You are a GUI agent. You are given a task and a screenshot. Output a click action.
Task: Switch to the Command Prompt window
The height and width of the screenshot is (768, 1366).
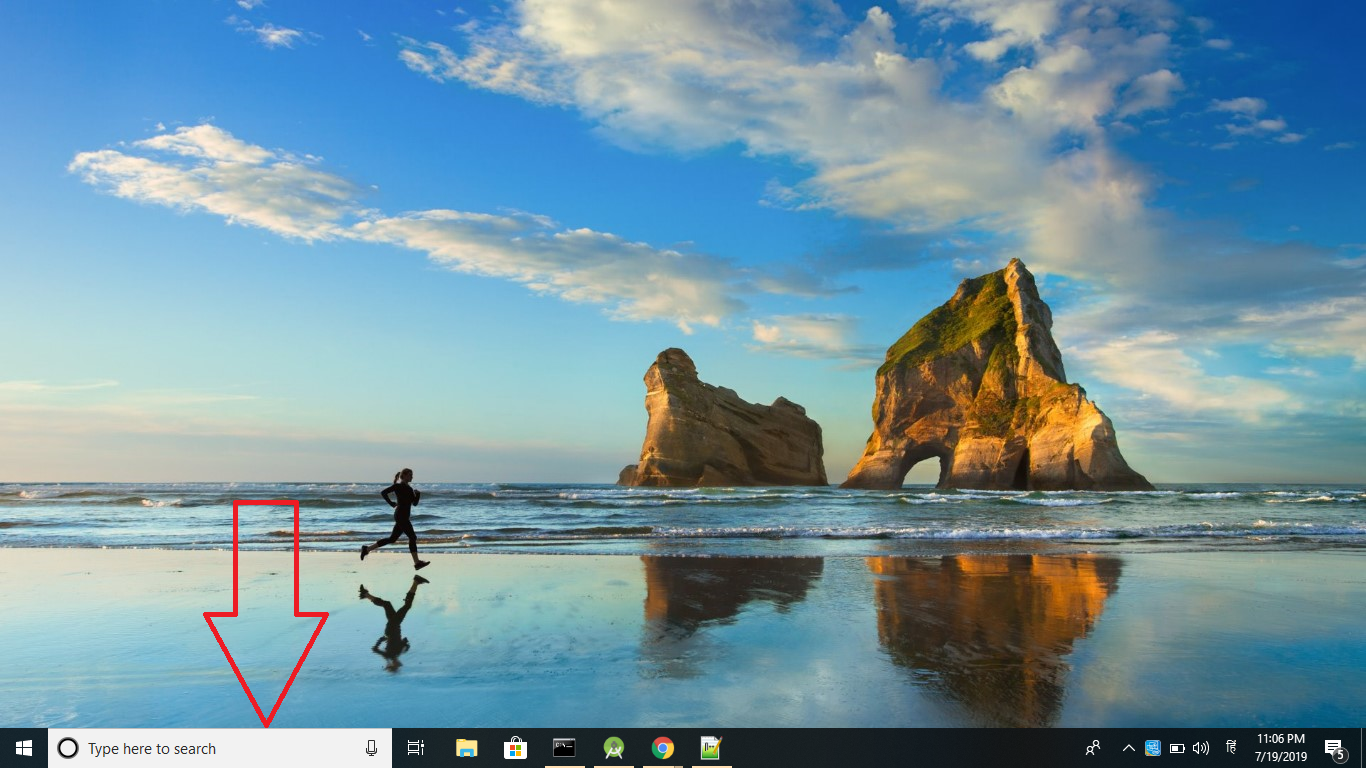(x=564, y=748)
